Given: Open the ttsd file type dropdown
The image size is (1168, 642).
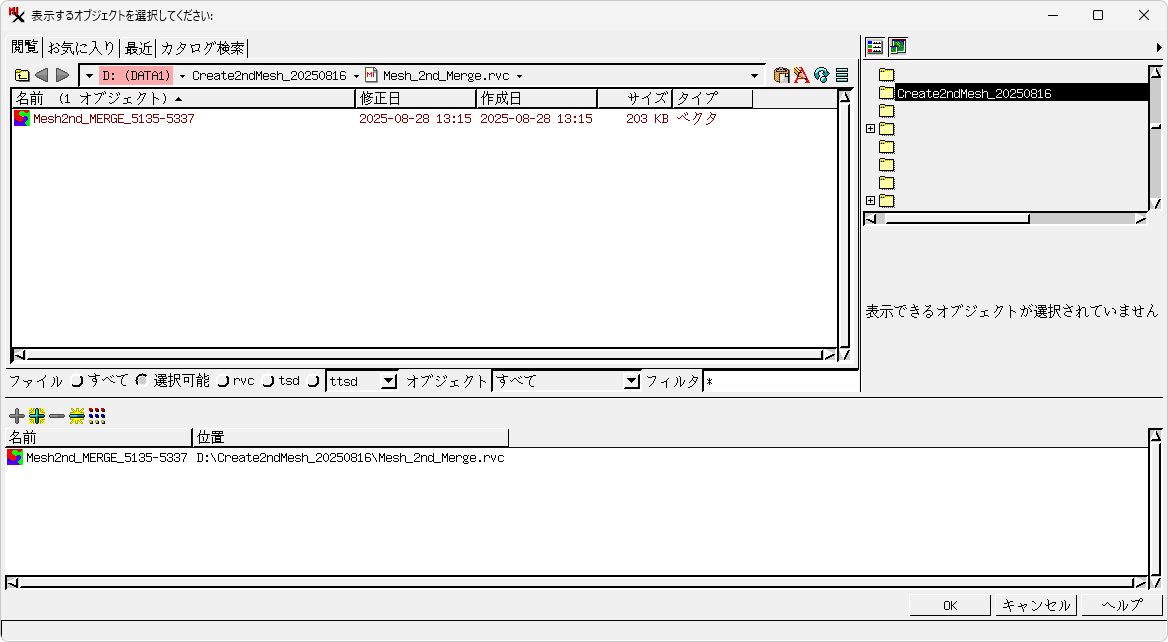Looking at the screenshot, I should coord(389,381).
